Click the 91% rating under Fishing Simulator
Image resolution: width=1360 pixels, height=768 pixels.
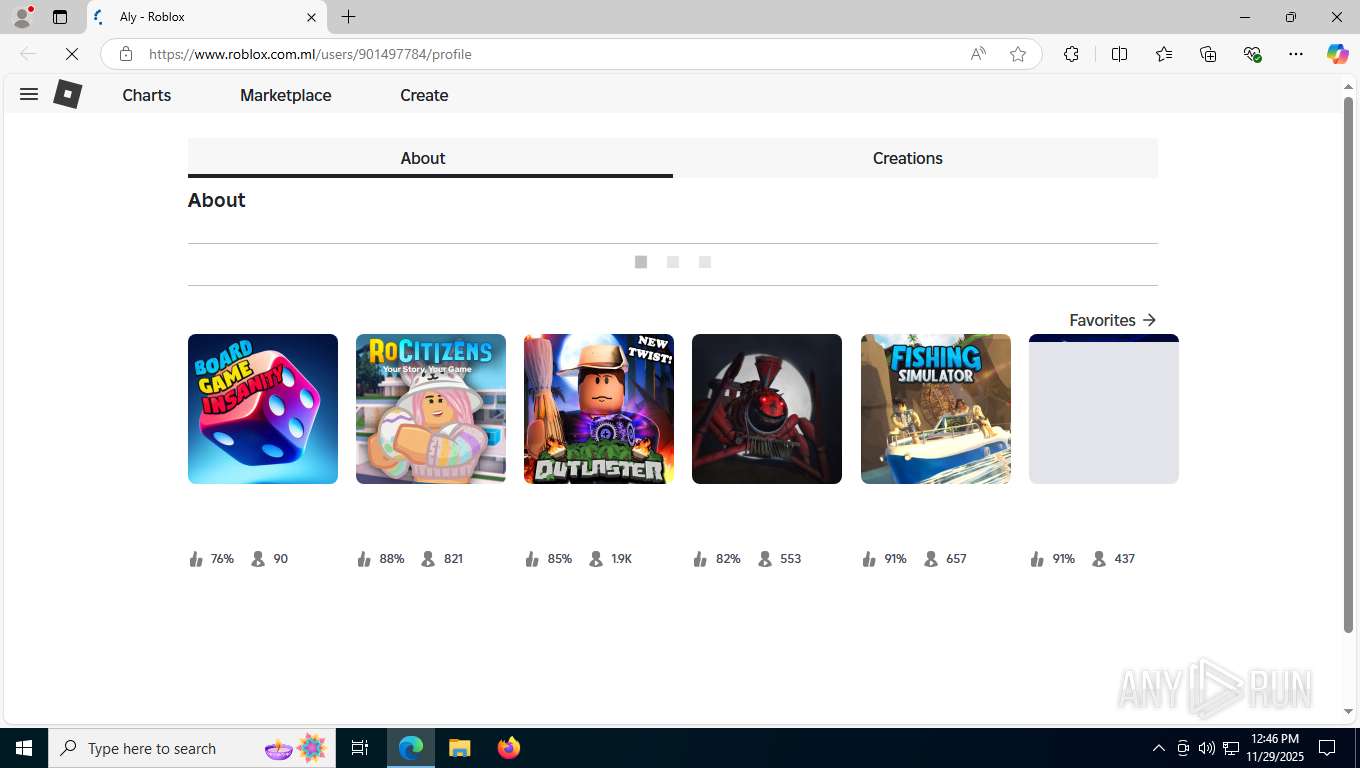tap(895, 559)
